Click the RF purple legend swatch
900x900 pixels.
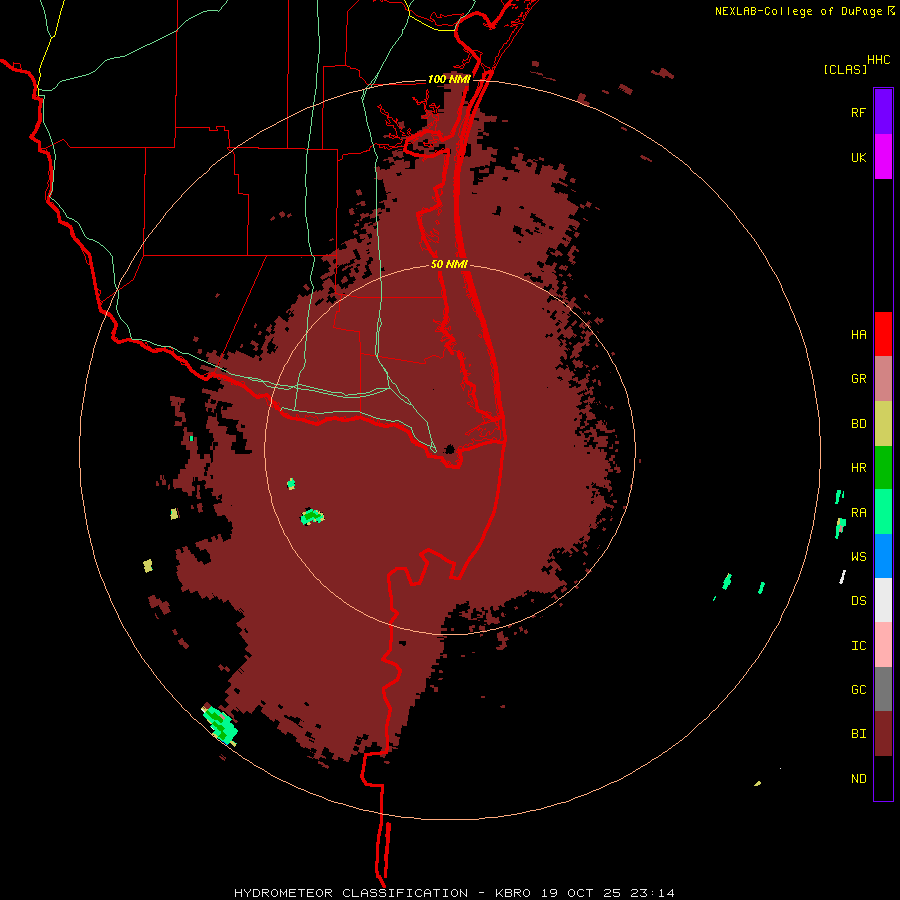click(x=883, y=112)
